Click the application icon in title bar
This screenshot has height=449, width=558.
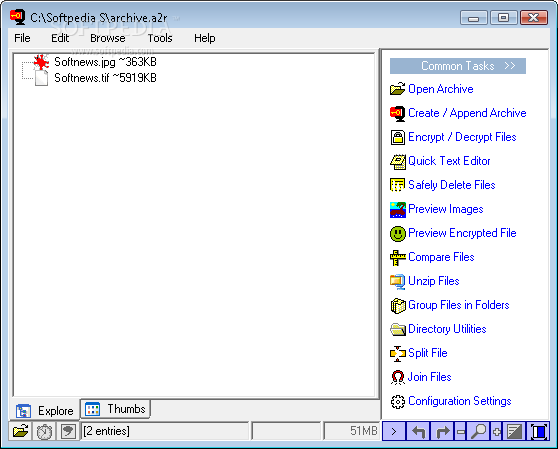coord(18,17)
